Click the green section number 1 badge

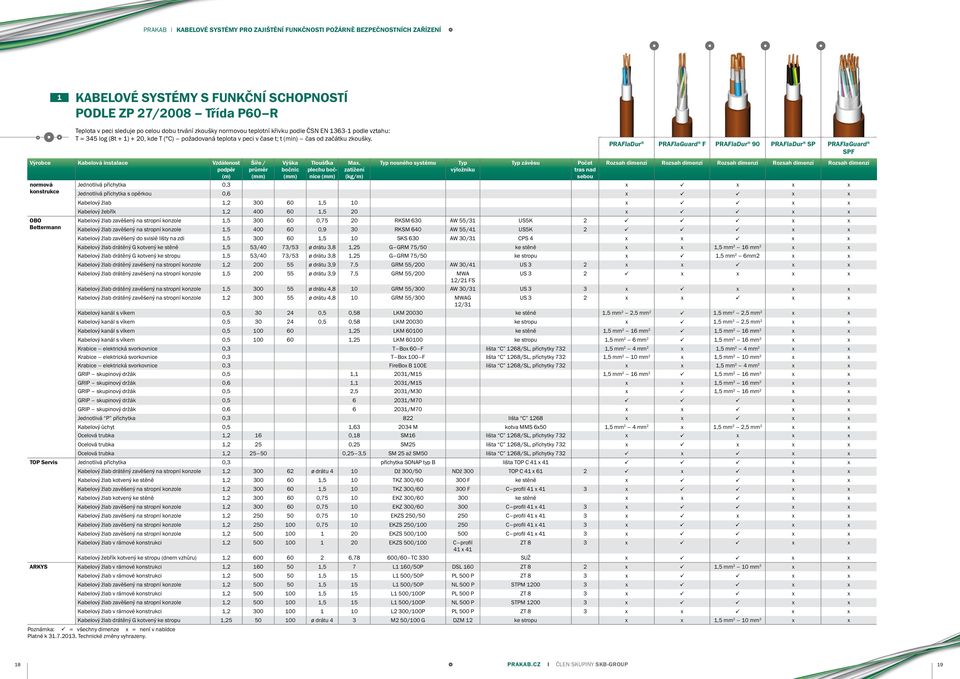coord(59,97)
